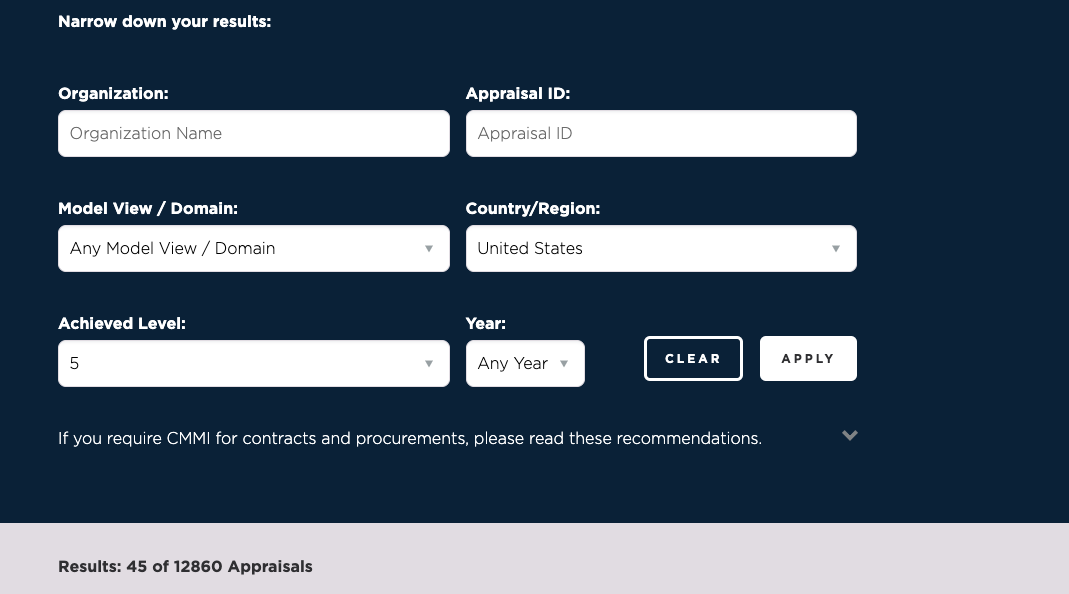
Task: Click the contracts and procurements recommendations text
Action: (x=409, y=438)
